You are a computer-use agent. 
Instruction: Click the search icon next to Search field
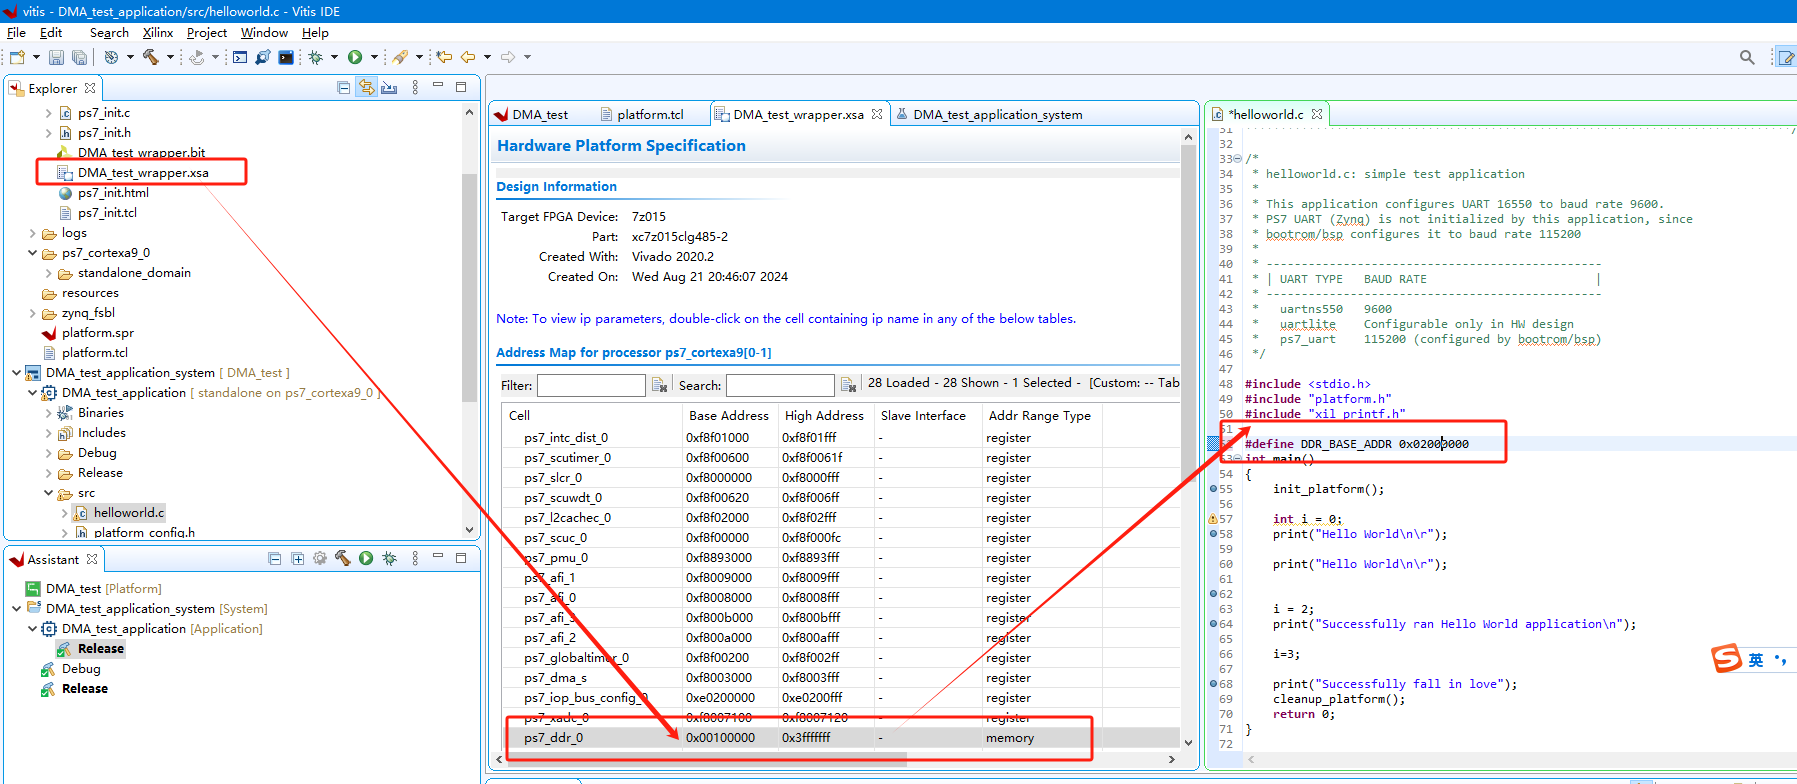[848, 385]
